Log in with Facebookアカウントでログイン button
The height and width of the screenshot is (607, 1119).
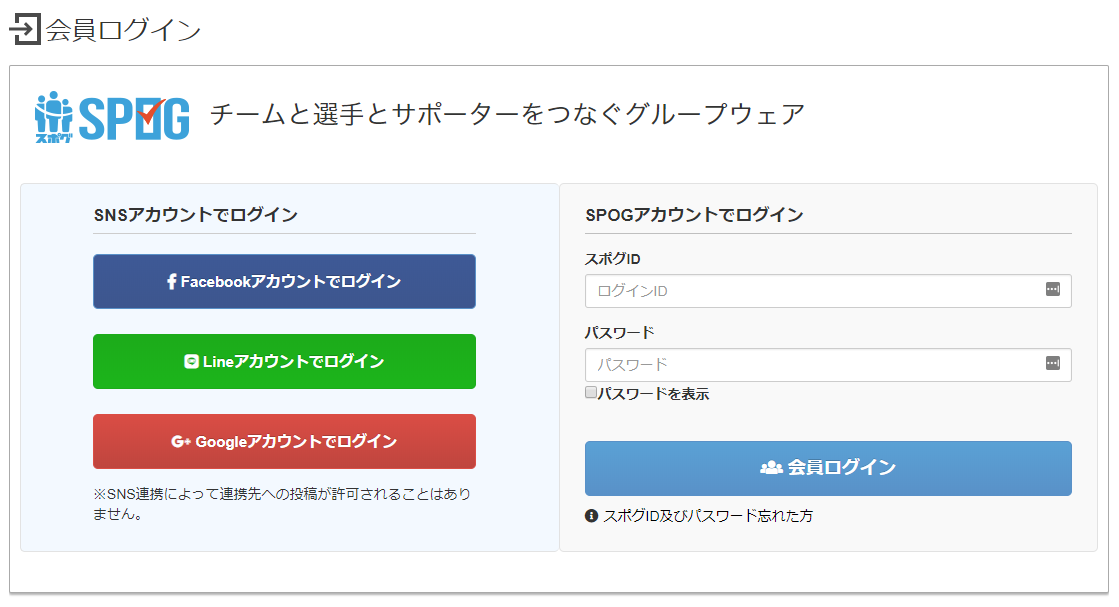pos(284,282)
